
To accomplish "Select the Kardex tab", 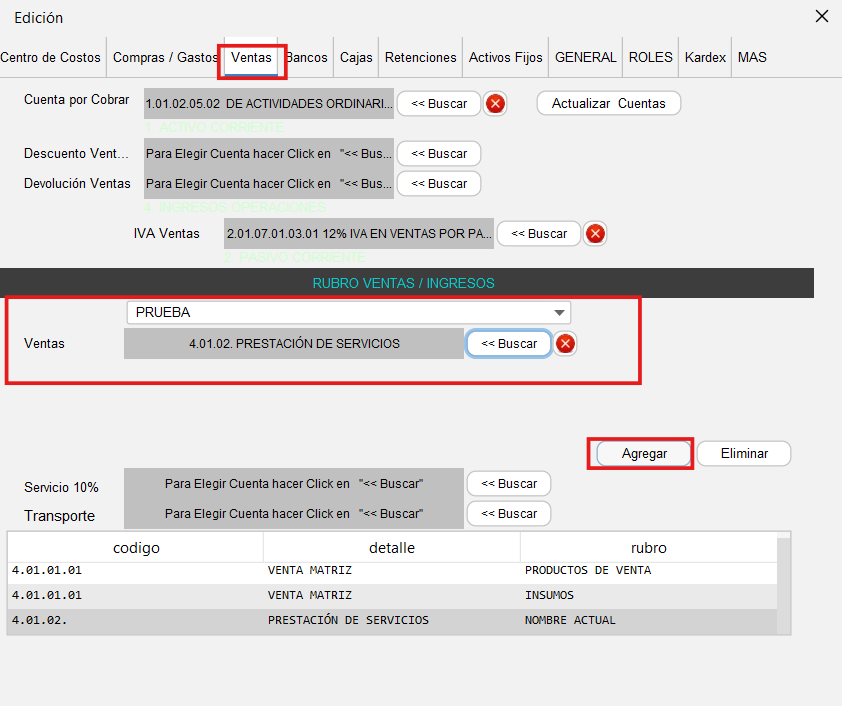I will point(705,58).
